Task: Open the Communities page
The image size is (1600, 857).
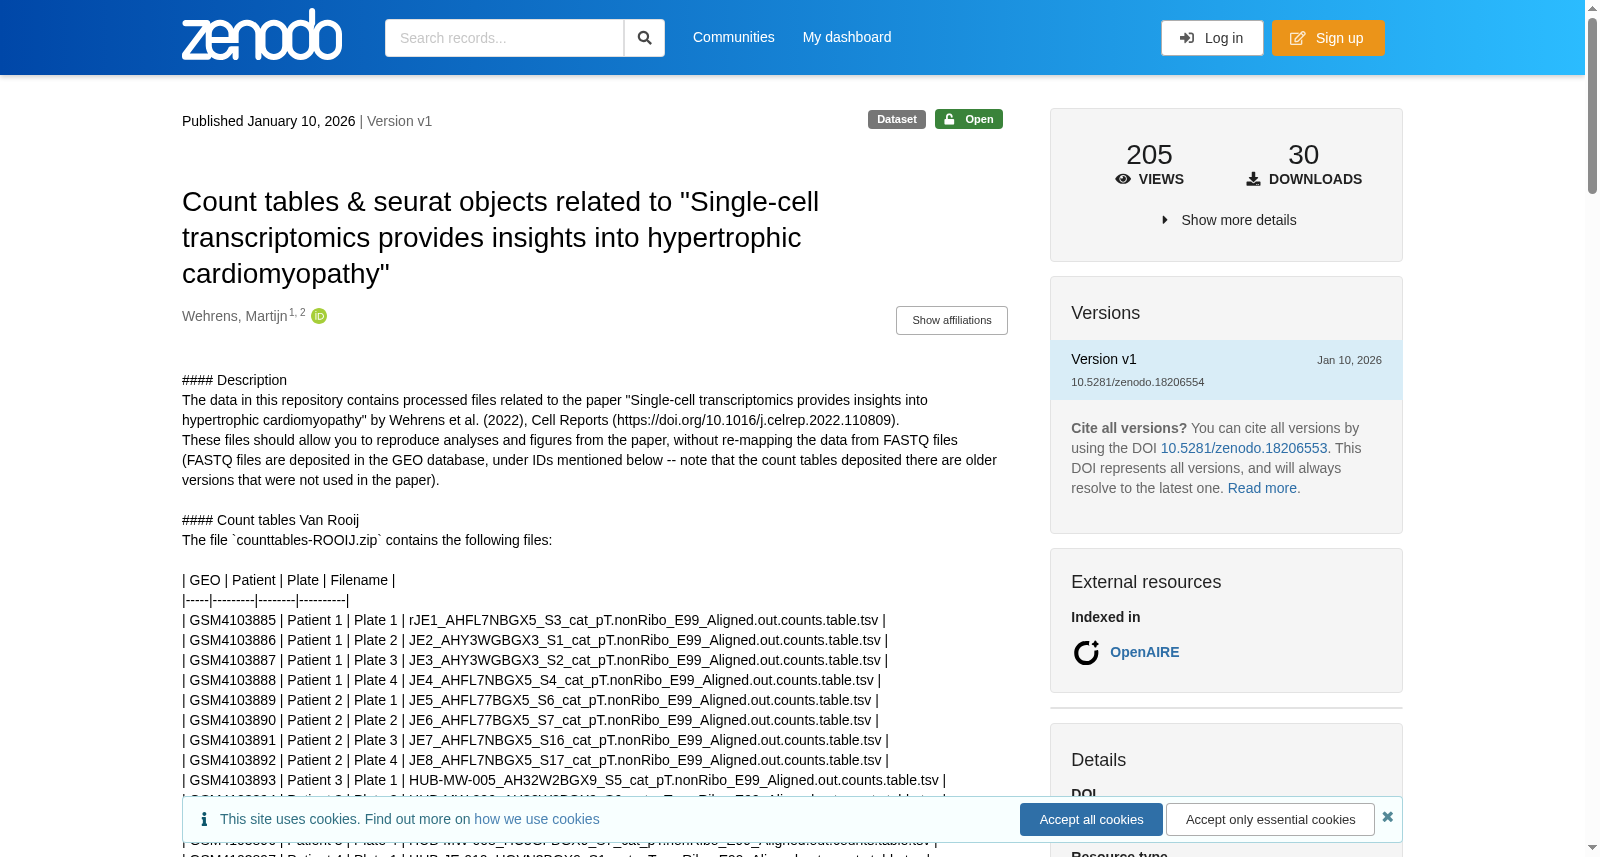Action: click(734, 37)
